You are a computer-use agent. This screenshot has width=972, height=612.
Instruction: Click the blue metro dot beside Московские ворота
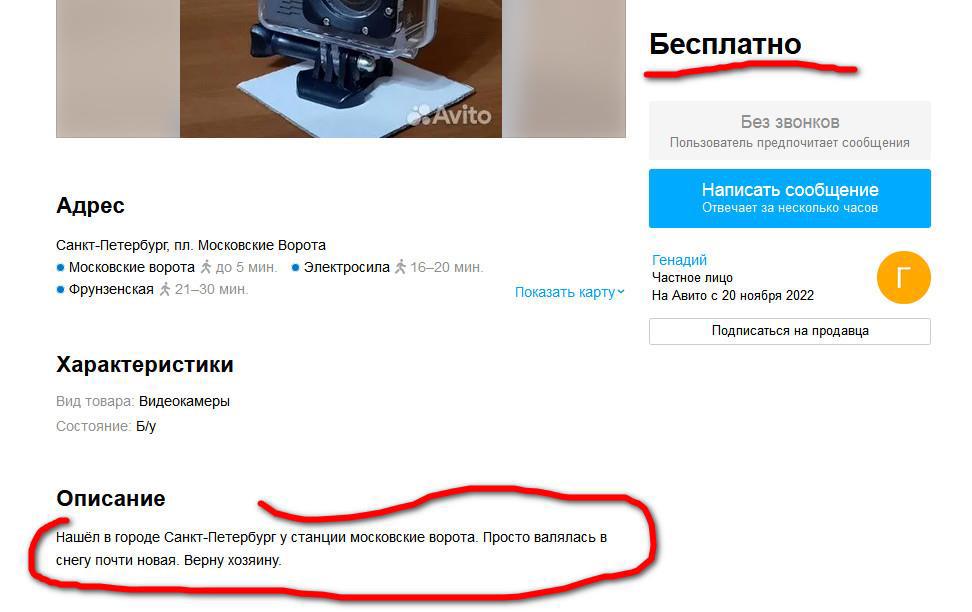pyautogui.click(x=60, y=268)
